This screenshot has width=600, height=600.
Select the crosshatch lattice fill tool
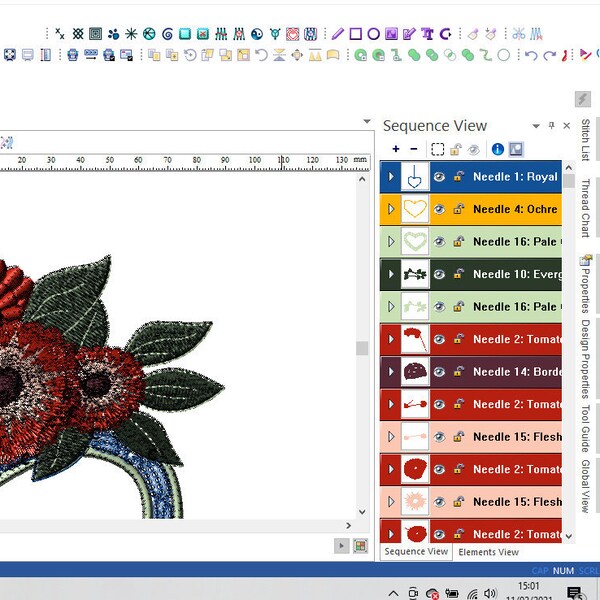78,34
